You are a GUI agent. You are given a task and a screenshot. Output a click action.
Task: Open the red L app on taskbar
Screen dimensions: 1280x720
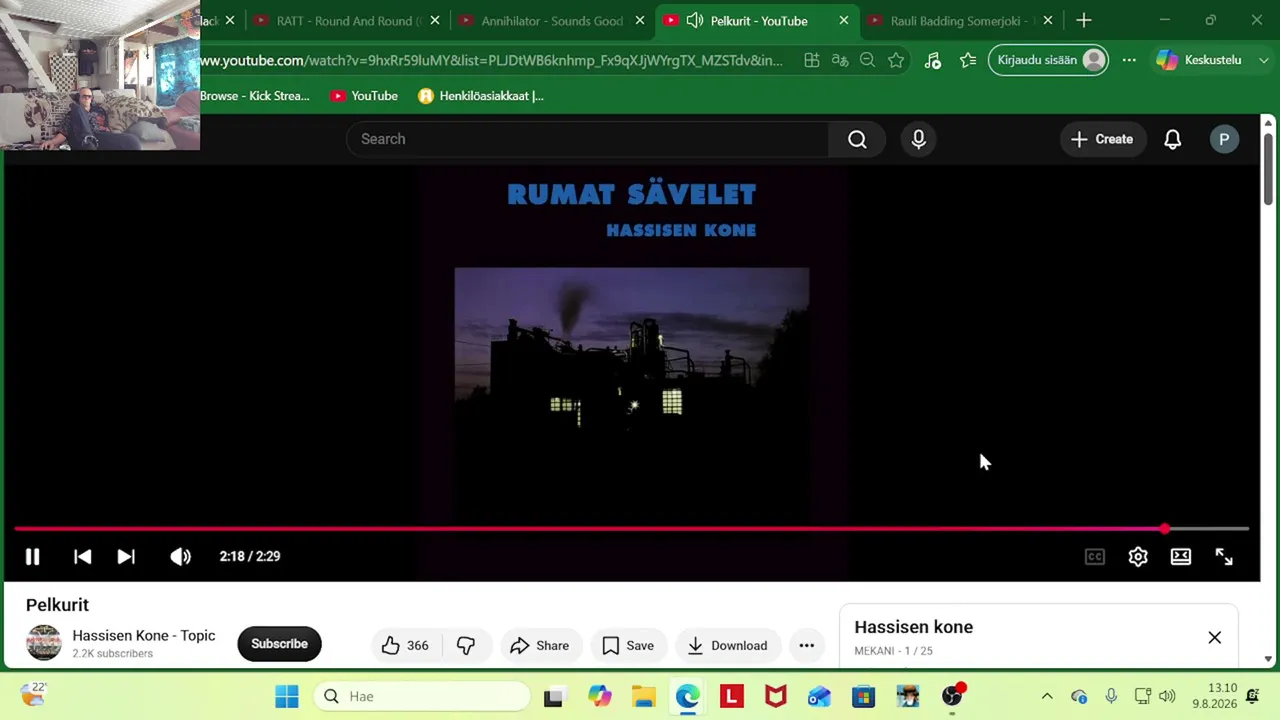[732, 696]
